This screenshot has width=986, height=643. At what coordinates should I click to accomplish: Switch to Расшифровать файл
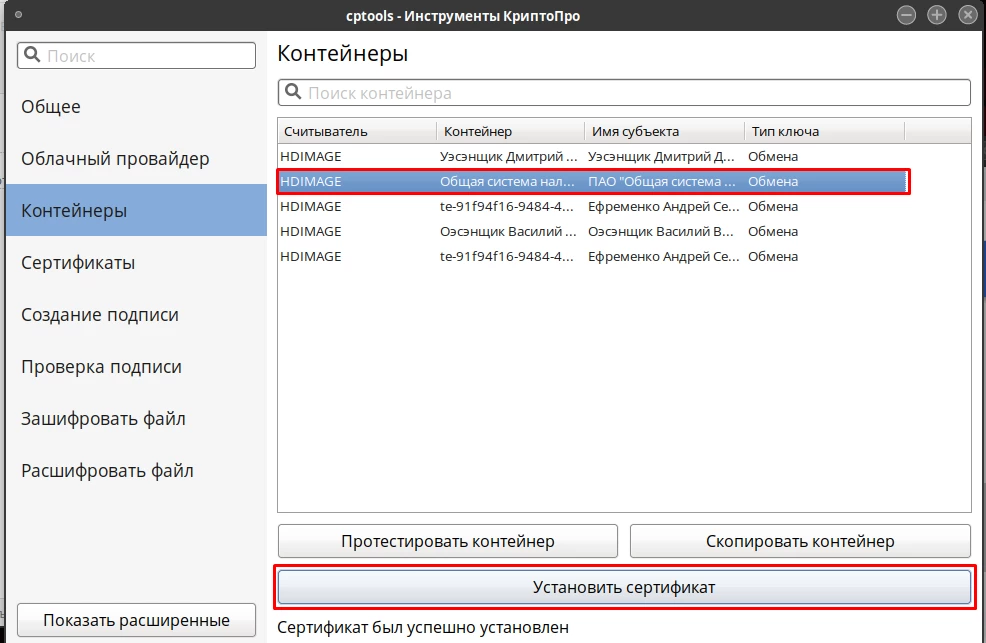136,471
